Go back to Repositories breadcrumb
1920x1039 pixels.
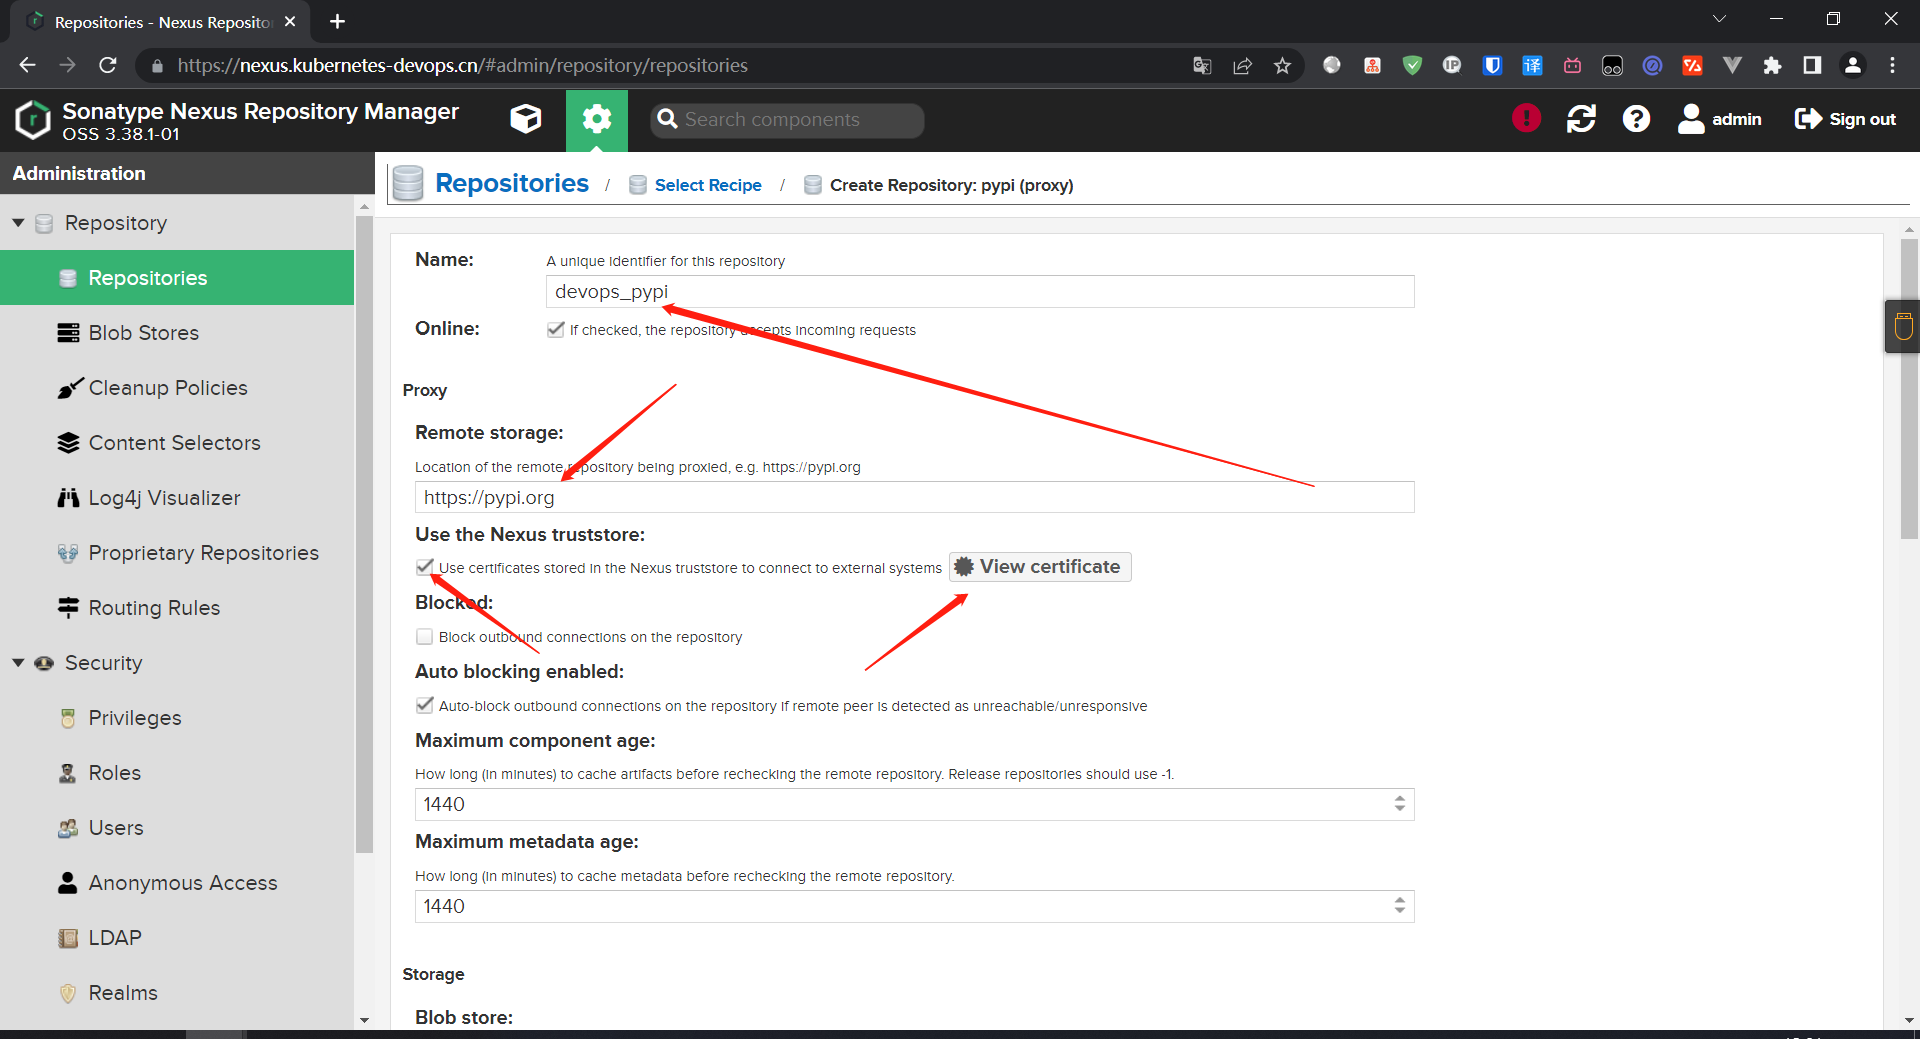[x=512, y=183]
